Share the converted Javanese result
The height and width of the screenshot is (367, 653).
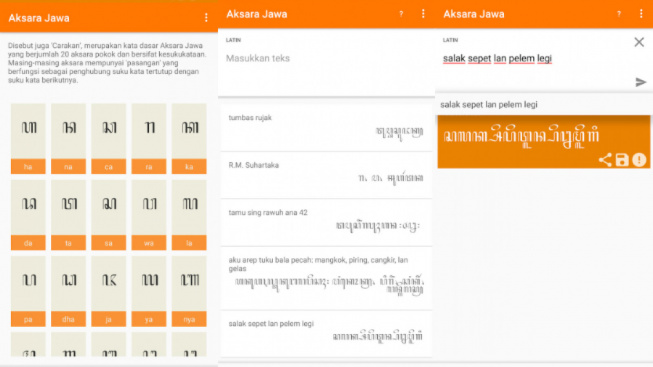point(605,160)
